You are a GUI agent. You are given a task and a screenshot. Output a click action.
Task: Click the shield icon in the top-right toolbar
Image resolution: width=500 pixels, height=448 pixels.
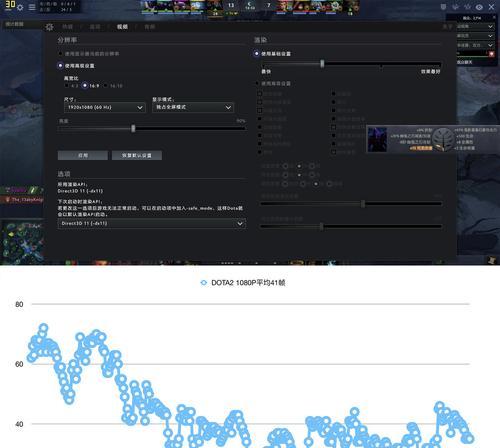click(443, 7)
